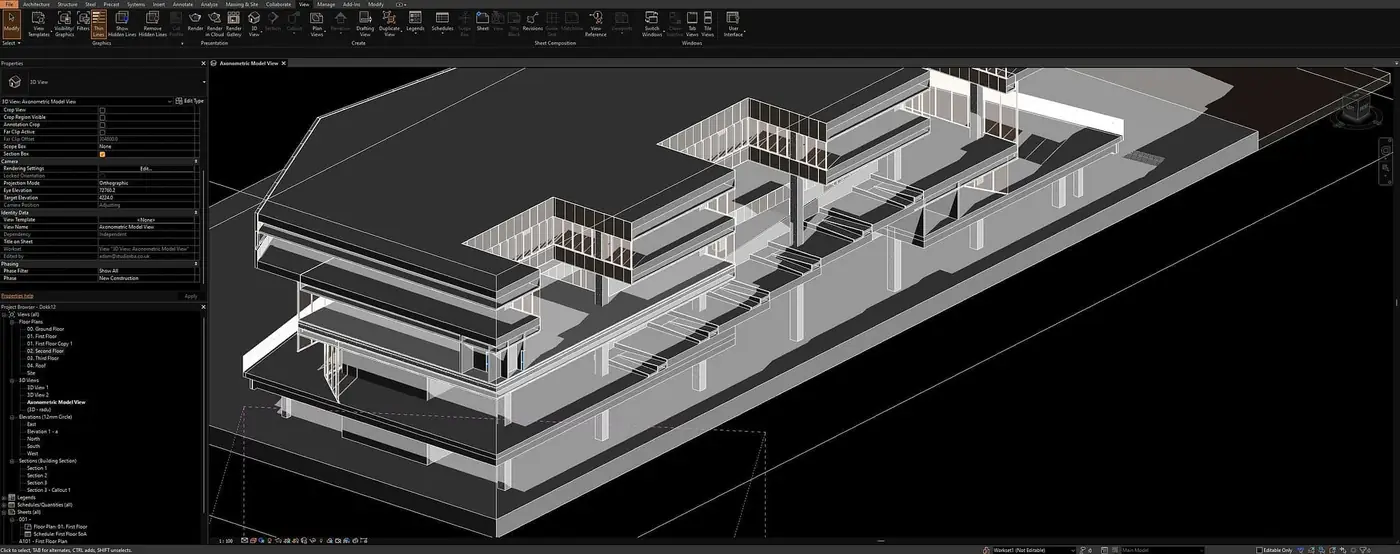This screenshot has height=554, width=1400.
Task: Collapse the Floor Plans tree node
Action: [12, 322]
